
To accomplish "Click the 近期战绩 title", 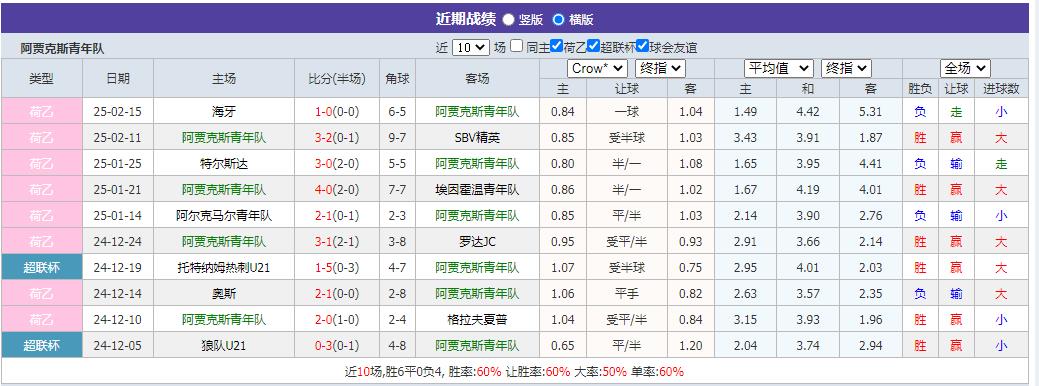I will coord(465,19).
